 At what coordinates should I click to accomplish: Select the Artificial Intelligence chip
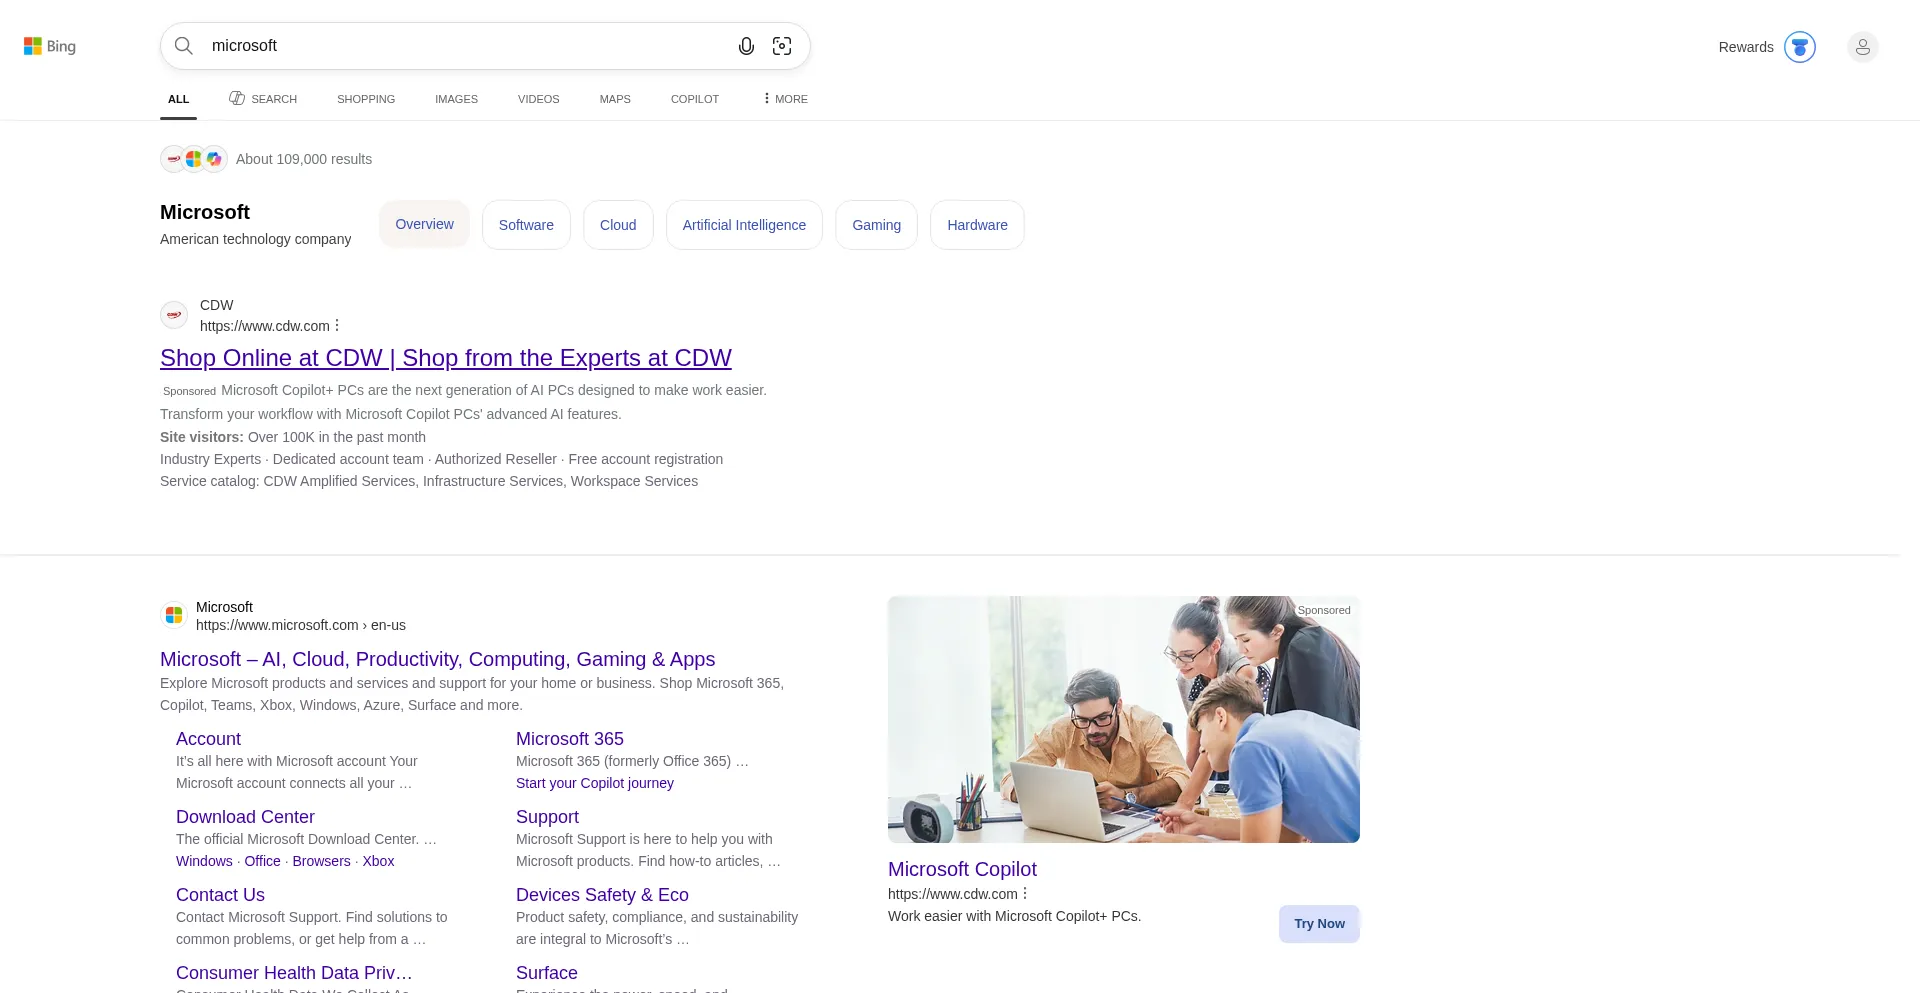click(x=744, y=225)
